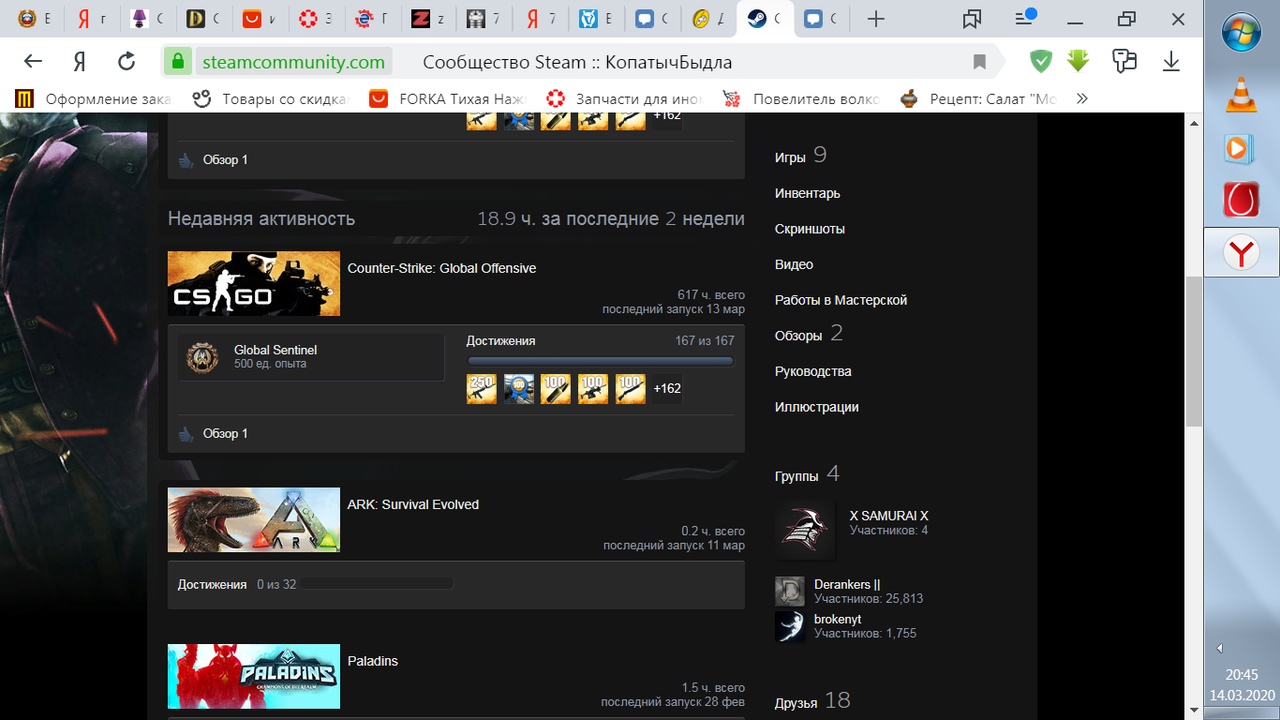Open the Руководства profile link

(x=813, y=371)
